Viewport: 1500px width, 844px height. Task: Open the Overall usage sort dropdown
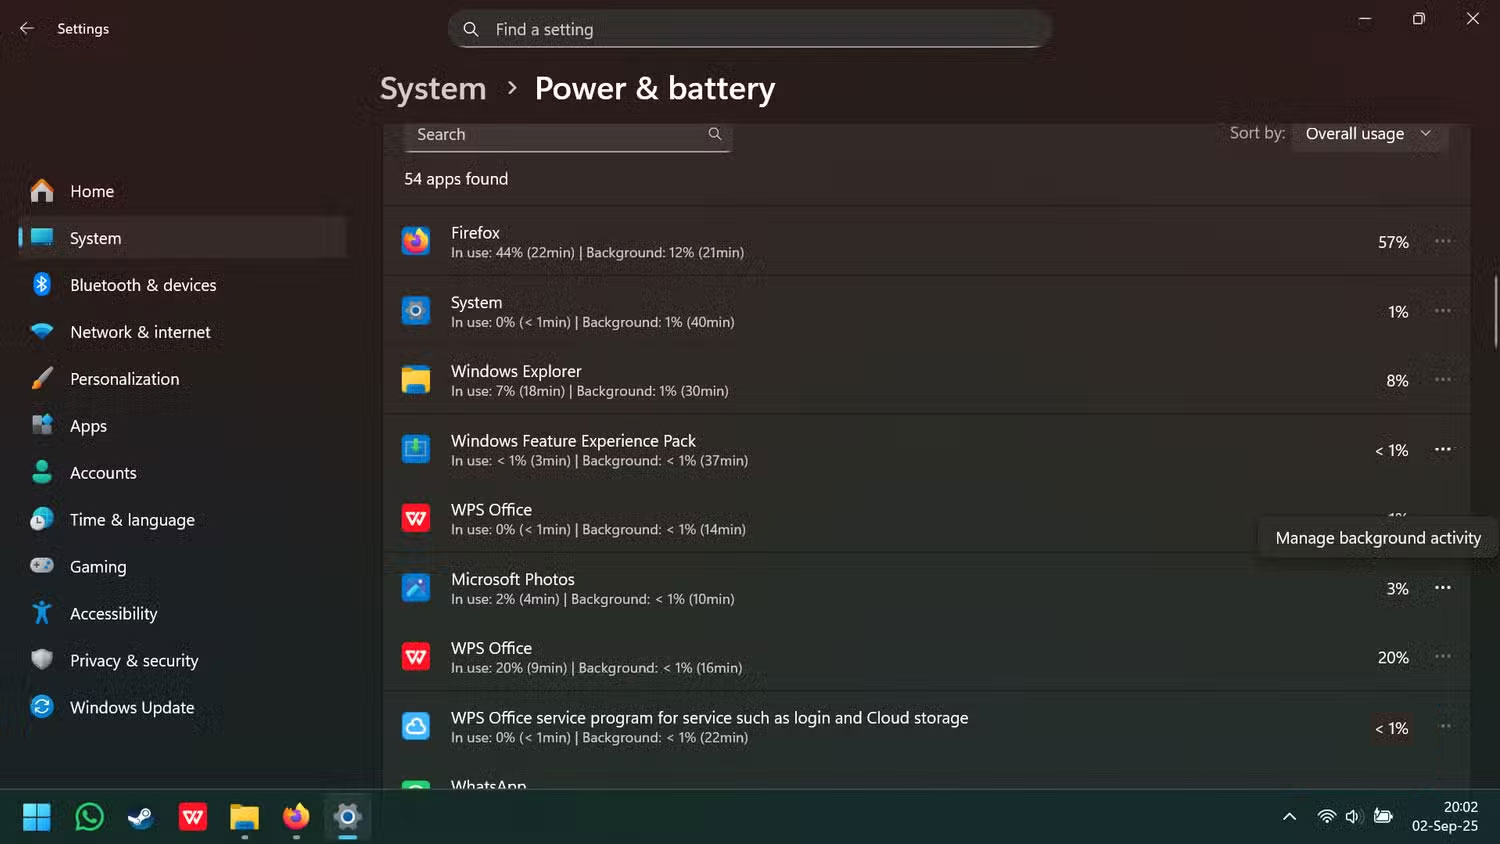pyautogui.click(x=1369, y=133)
